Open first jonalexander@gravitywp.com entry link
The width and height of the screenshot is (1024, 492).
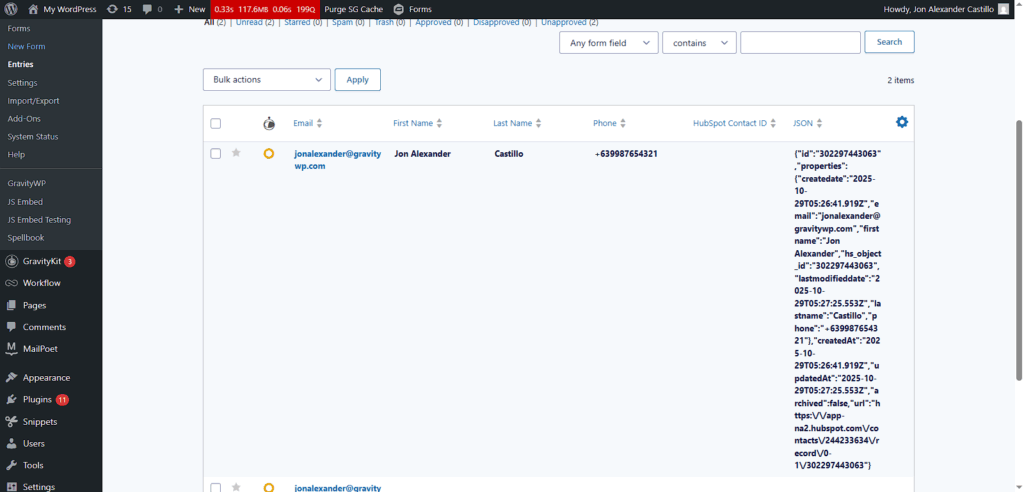pos(338,160)
